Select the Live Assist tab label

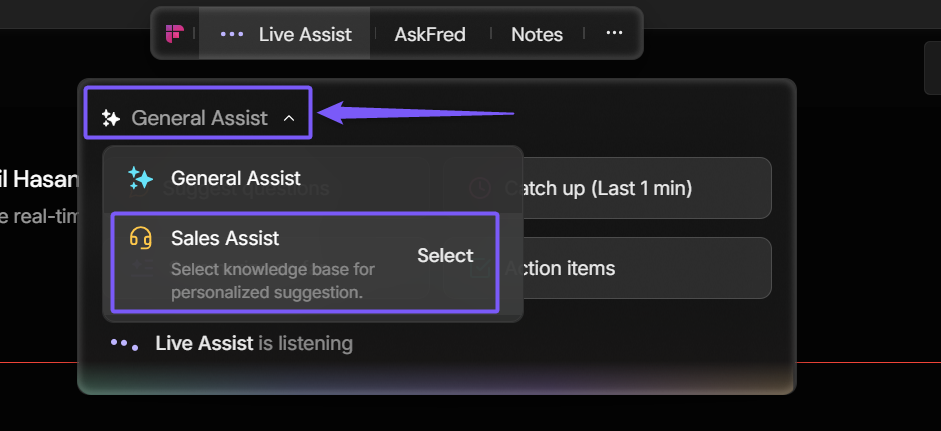pos(305,34)
